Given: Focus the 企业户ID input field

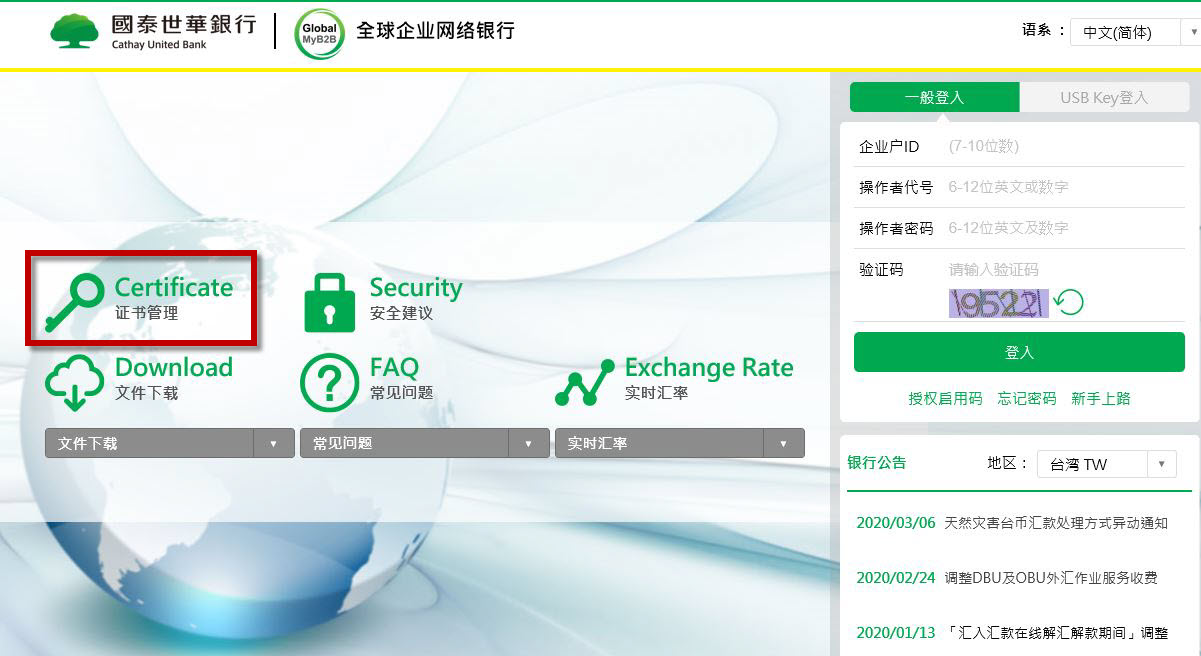Looking at the screenshot, I should pyautogui.click(x=1060, y=146).
